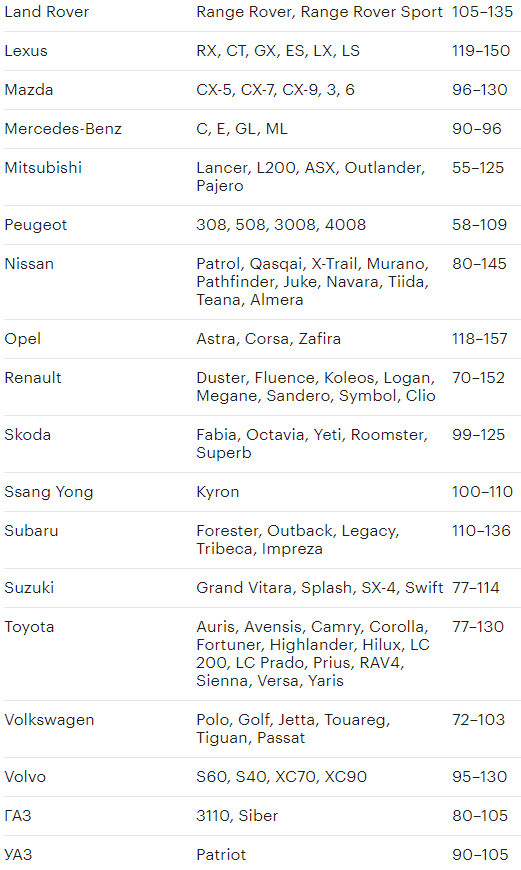521x870 pixels.
Task: Select the Volkswagen models list
Action: tap(294, 729)
